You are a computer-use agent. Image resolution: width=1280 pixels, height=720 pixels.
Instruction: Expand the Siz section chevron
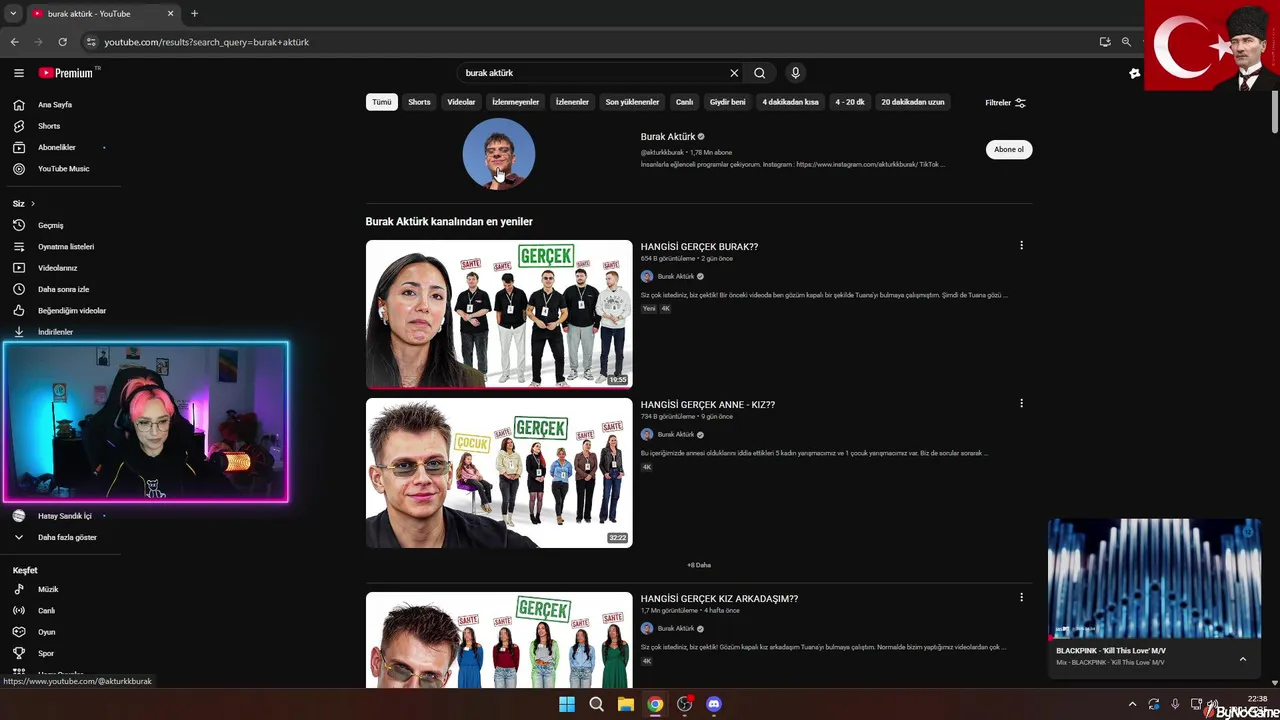tap(32, 204)
